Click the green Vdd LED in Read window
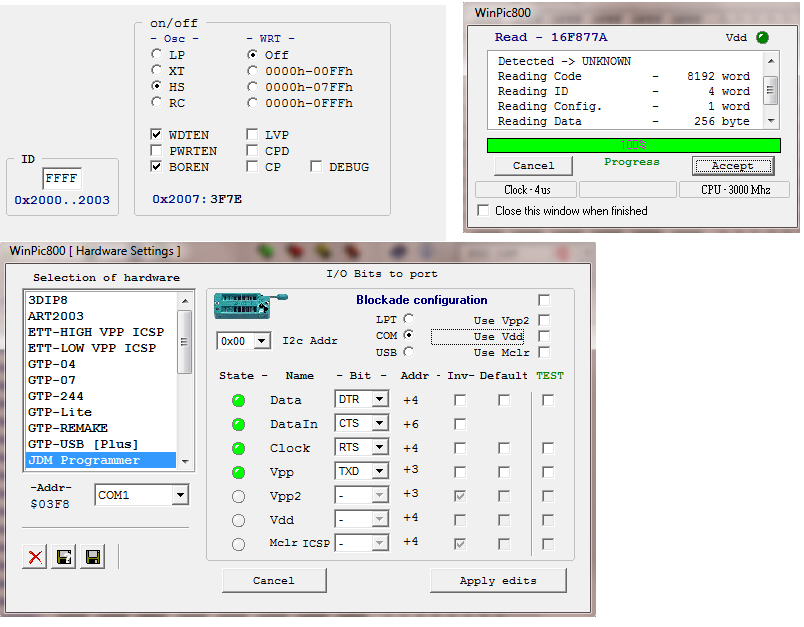Image resolution: width=804 pixels, height=627 pixels. (x=762, y=37)
